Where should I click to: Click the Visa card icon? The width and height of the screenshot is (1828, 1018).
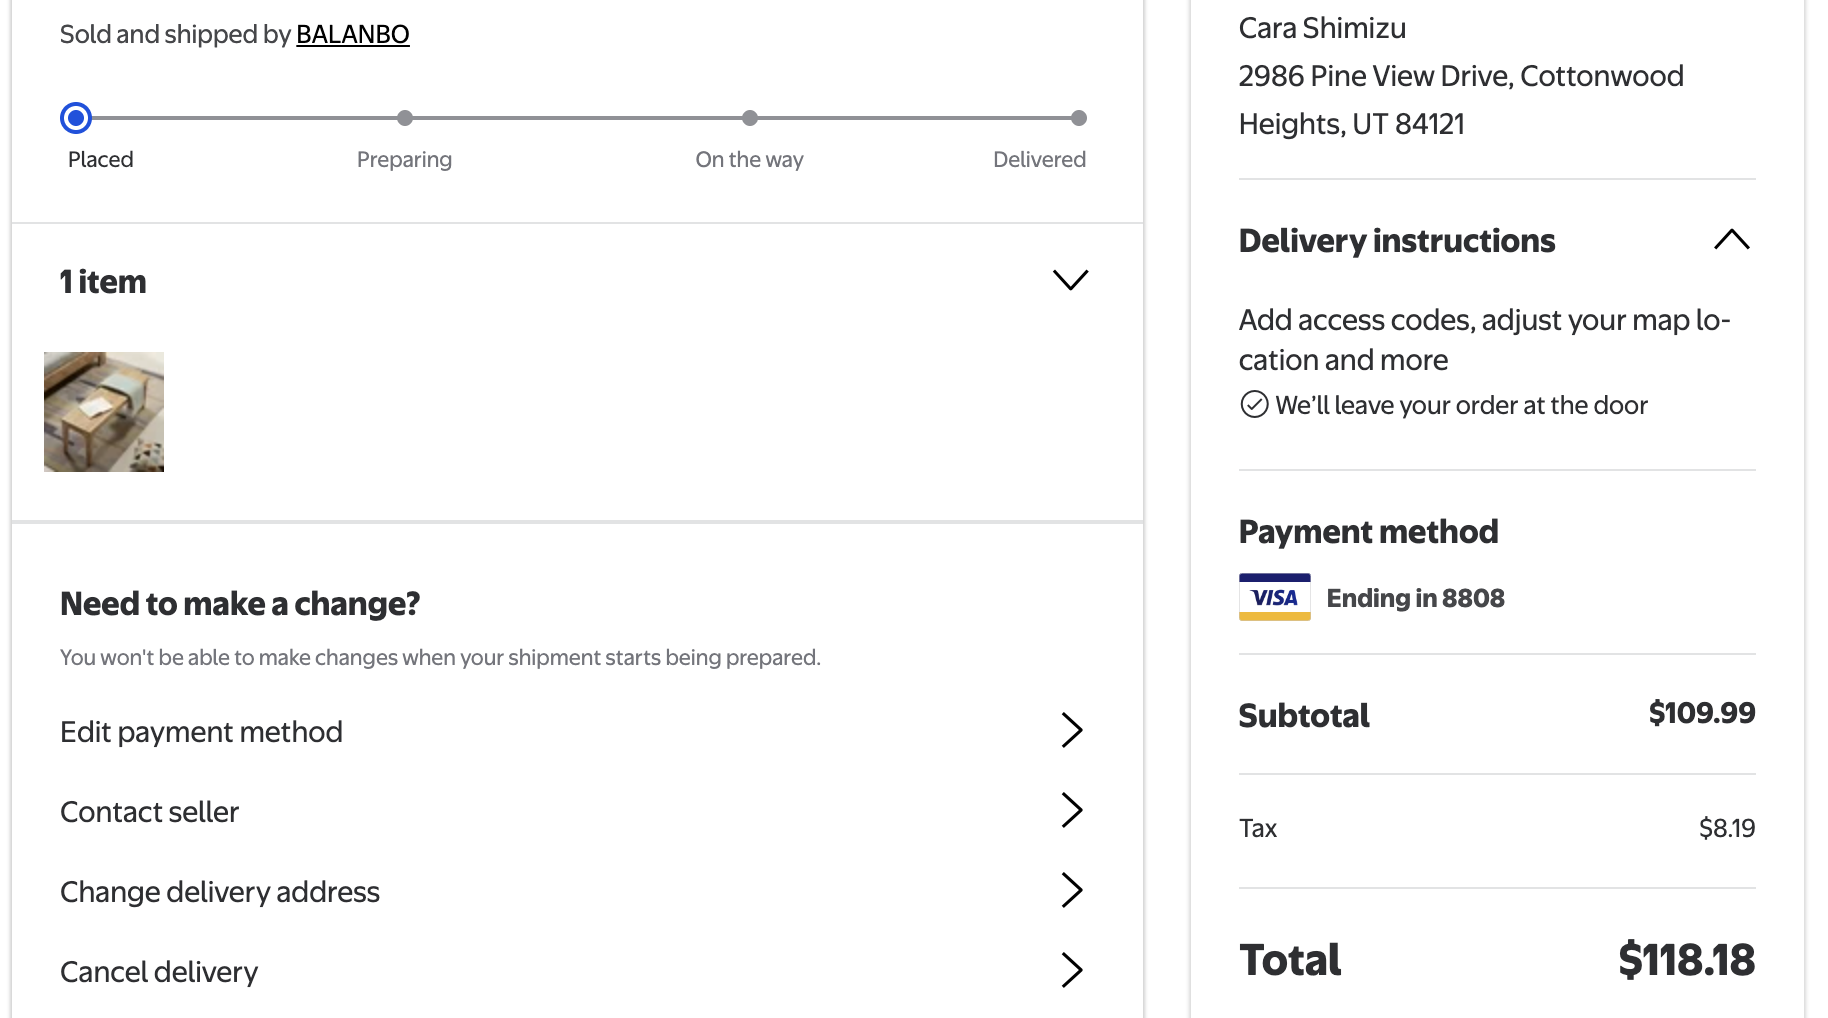click(x=1274, y=597)
